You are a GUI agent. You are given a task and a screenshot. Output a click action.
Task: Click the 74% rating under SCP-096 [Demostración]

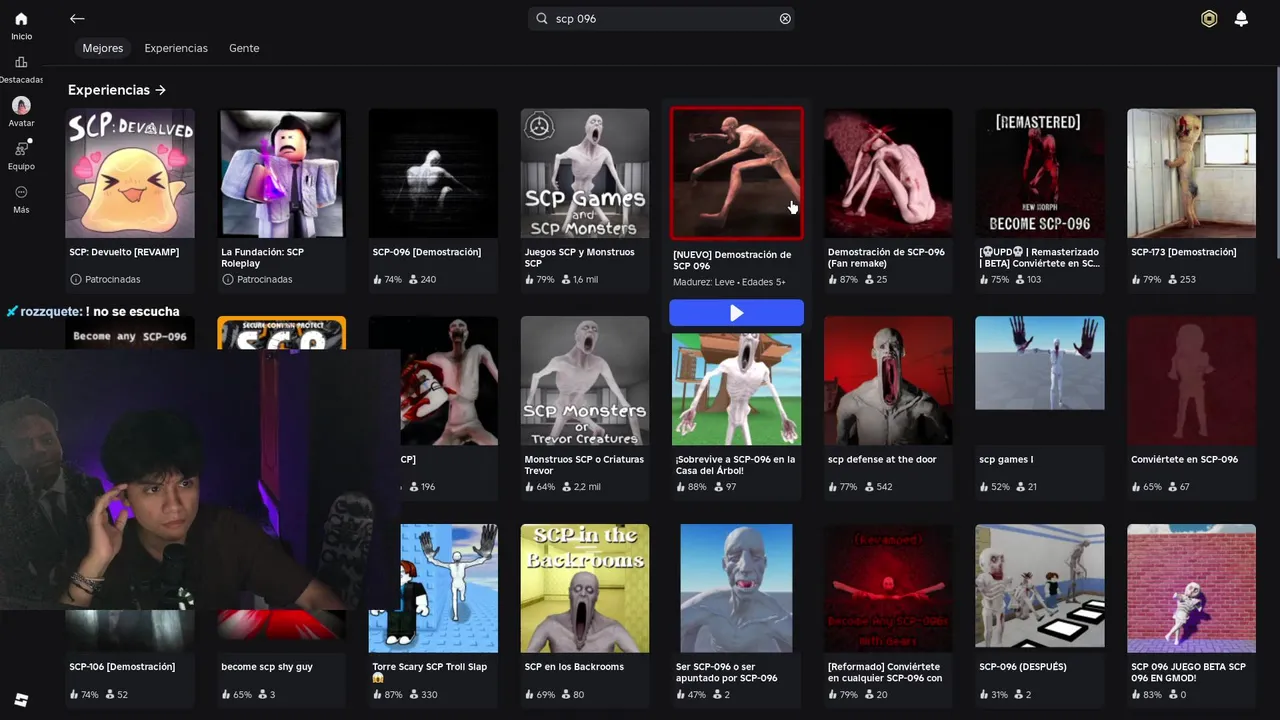(387, 280)
